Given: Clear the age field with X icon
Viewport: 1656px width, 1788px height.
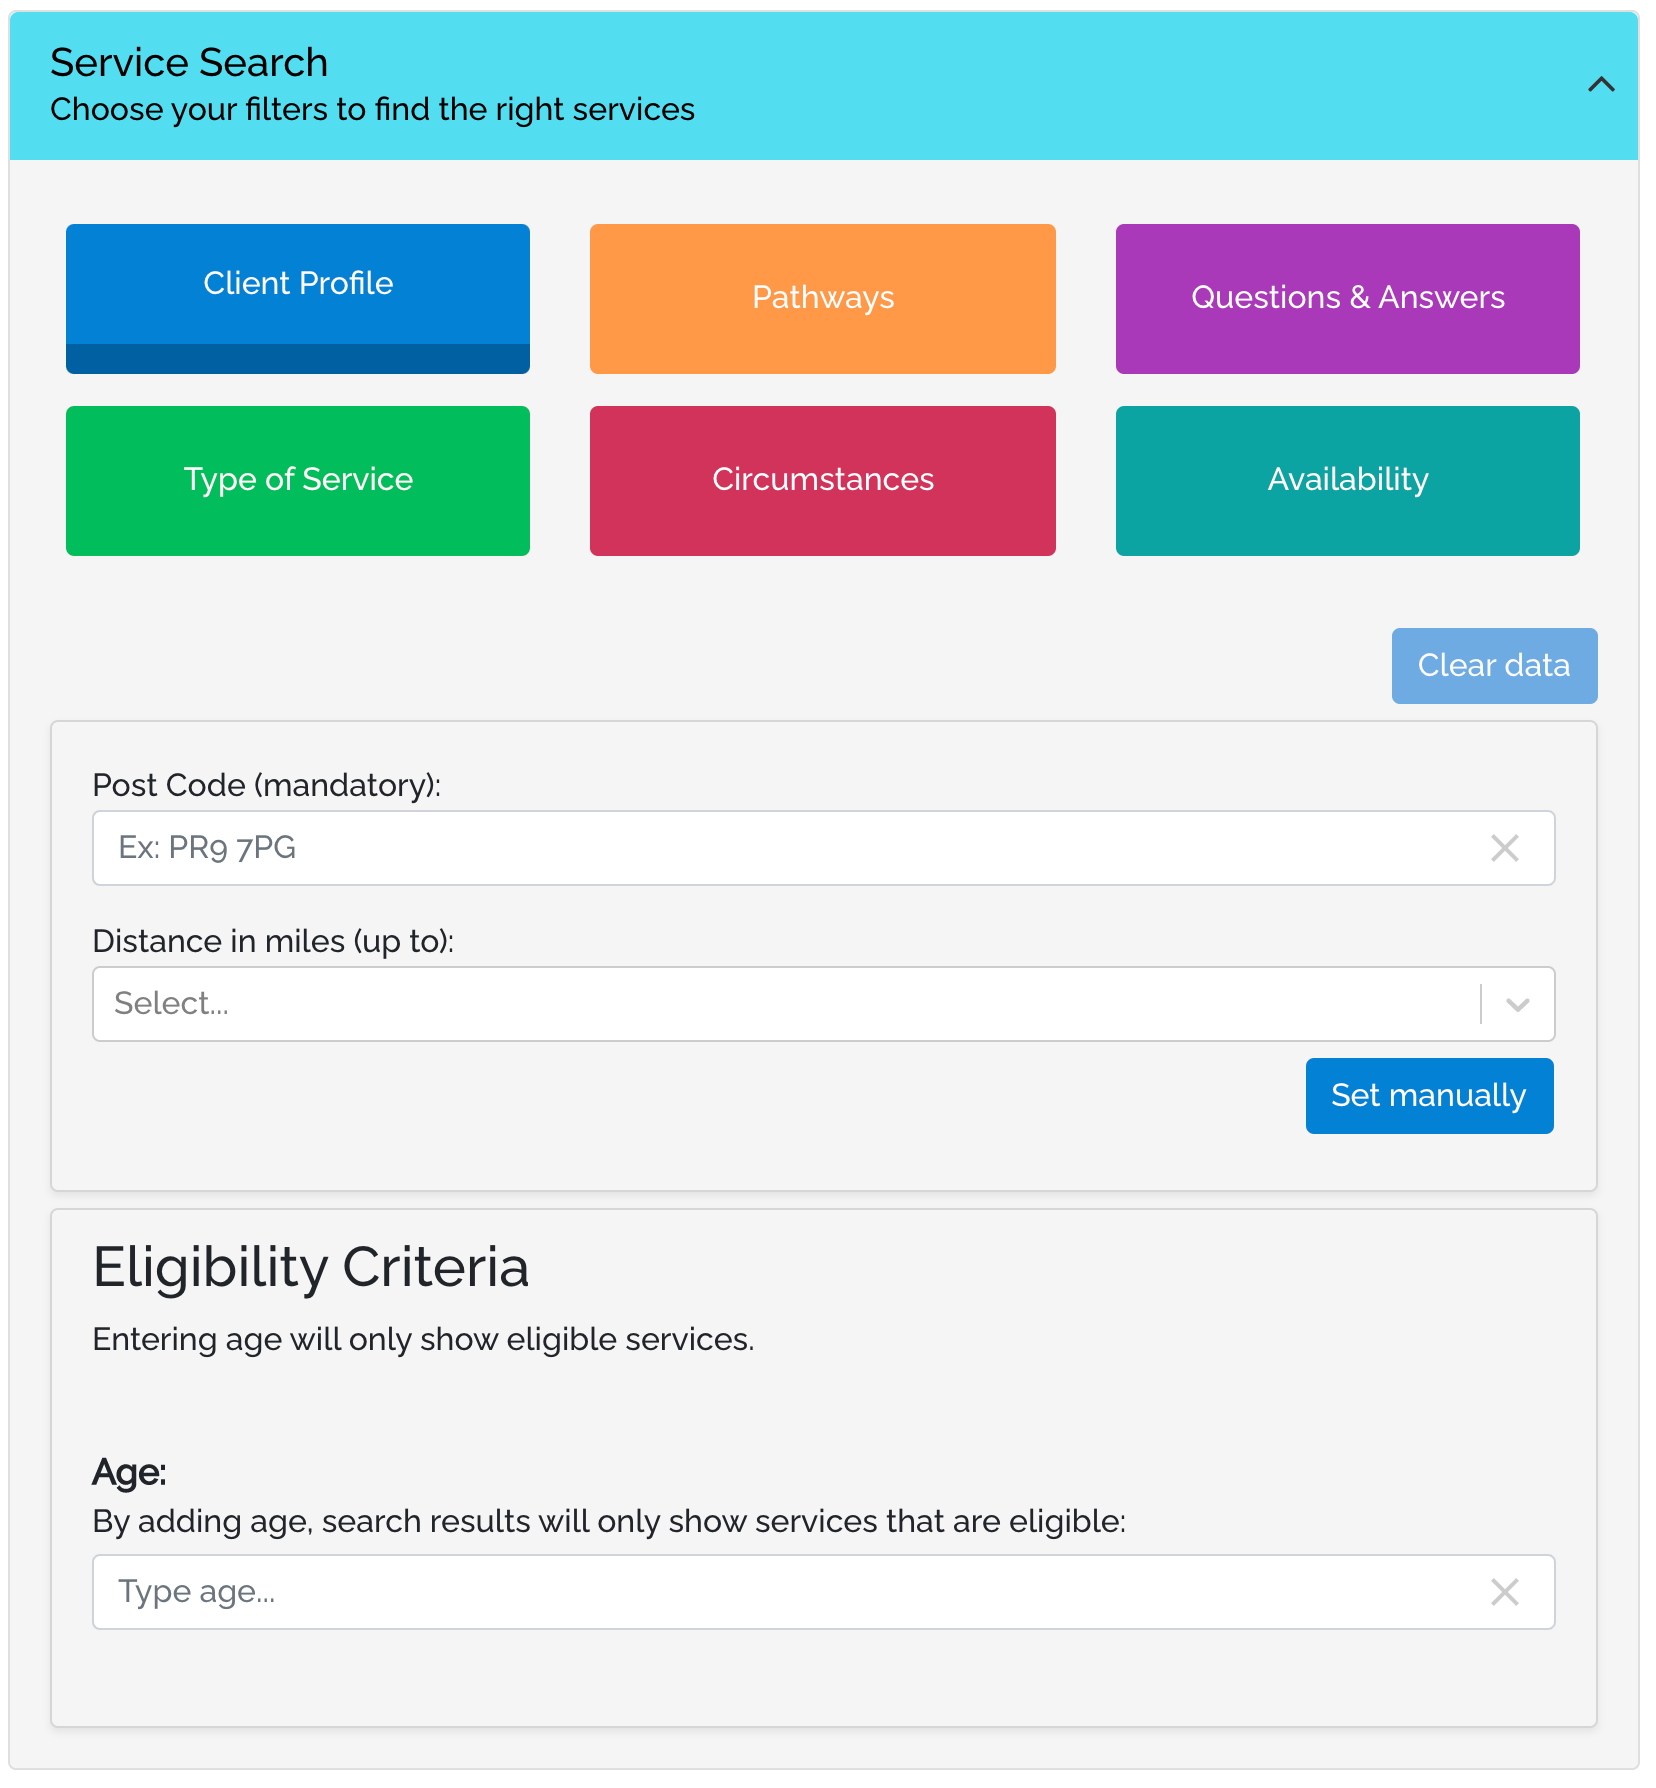Looking at the screenshot, I should pos(1504,1592).
